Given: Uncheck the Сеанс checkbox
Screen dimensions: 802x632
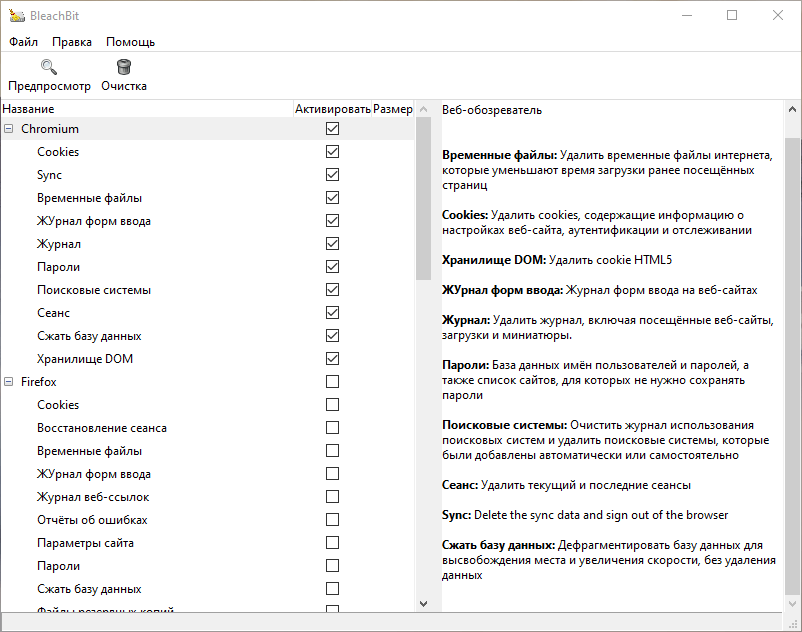Looking at the screenshot, I should pos(332,313).
